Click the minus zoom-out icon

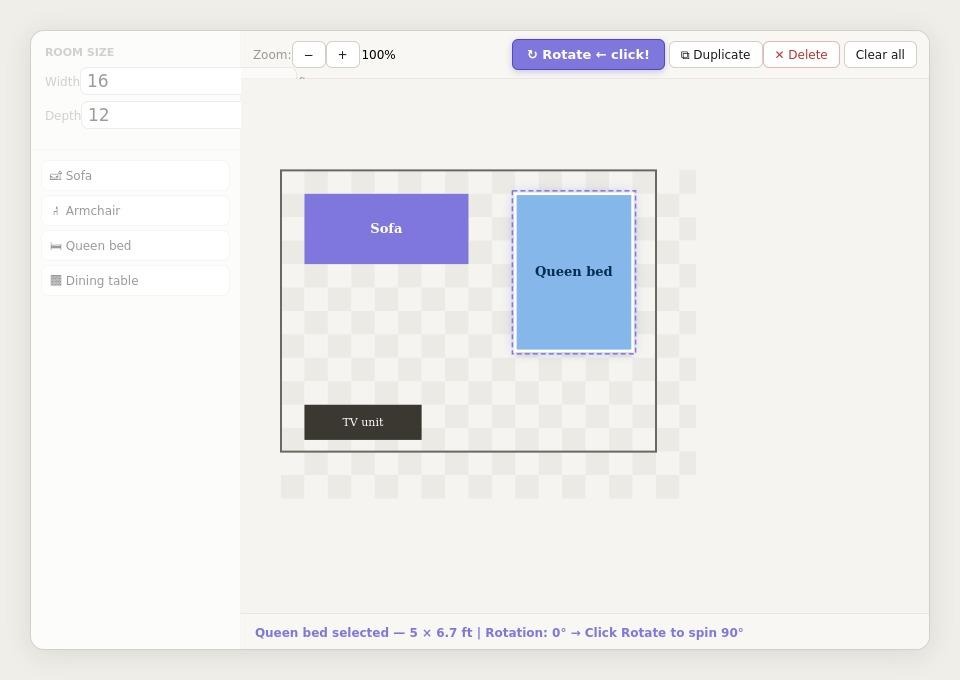point(308,54)
